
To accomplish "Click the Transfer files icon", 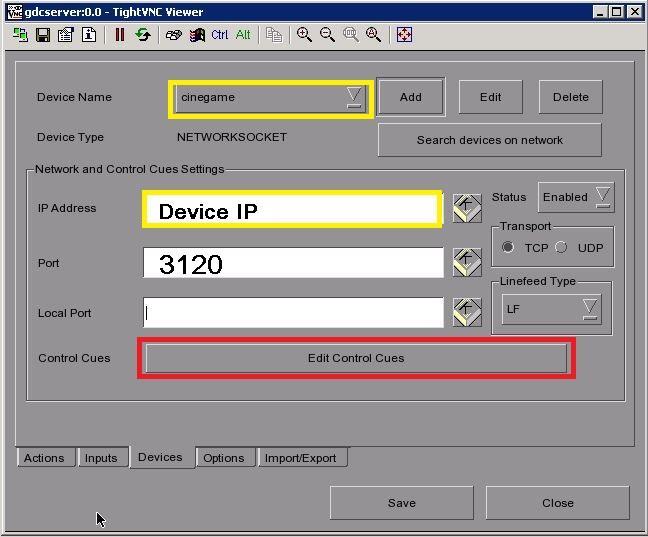I will pos(274,35).
